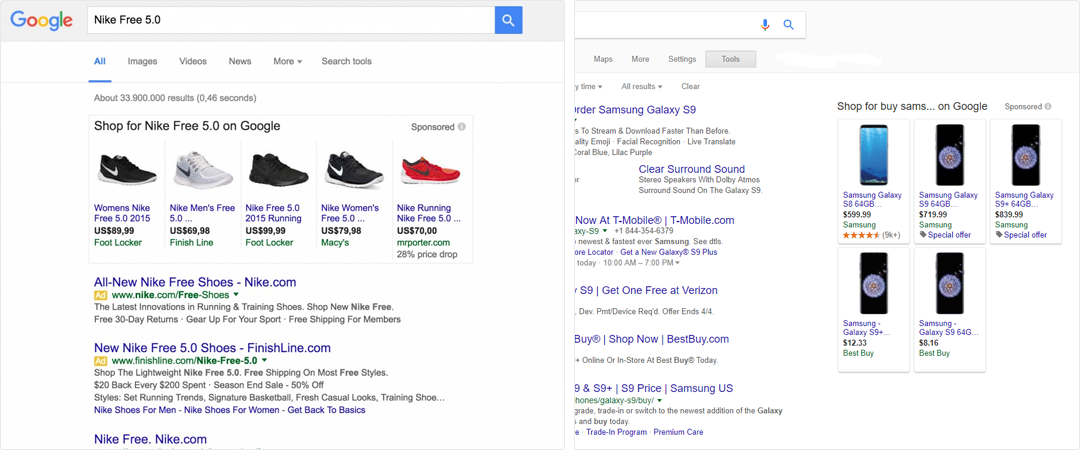1080x450 pixels.
Task: Open Search tools
Action: 346,61
